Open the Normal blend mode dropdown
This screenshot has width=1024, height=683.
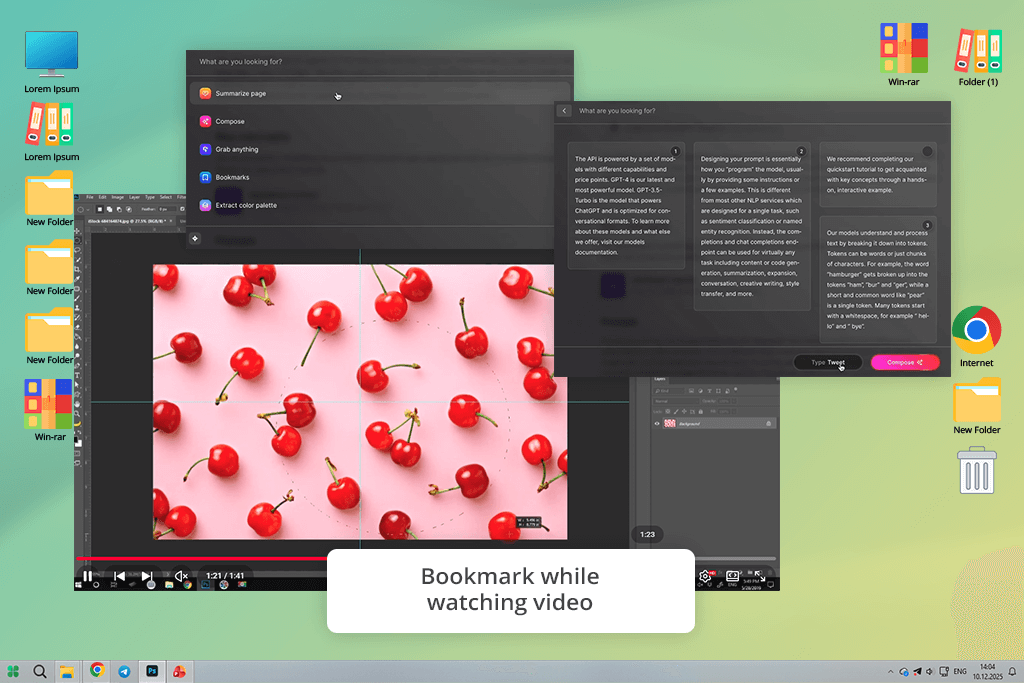pyautogui.click(x=676, y=401)
